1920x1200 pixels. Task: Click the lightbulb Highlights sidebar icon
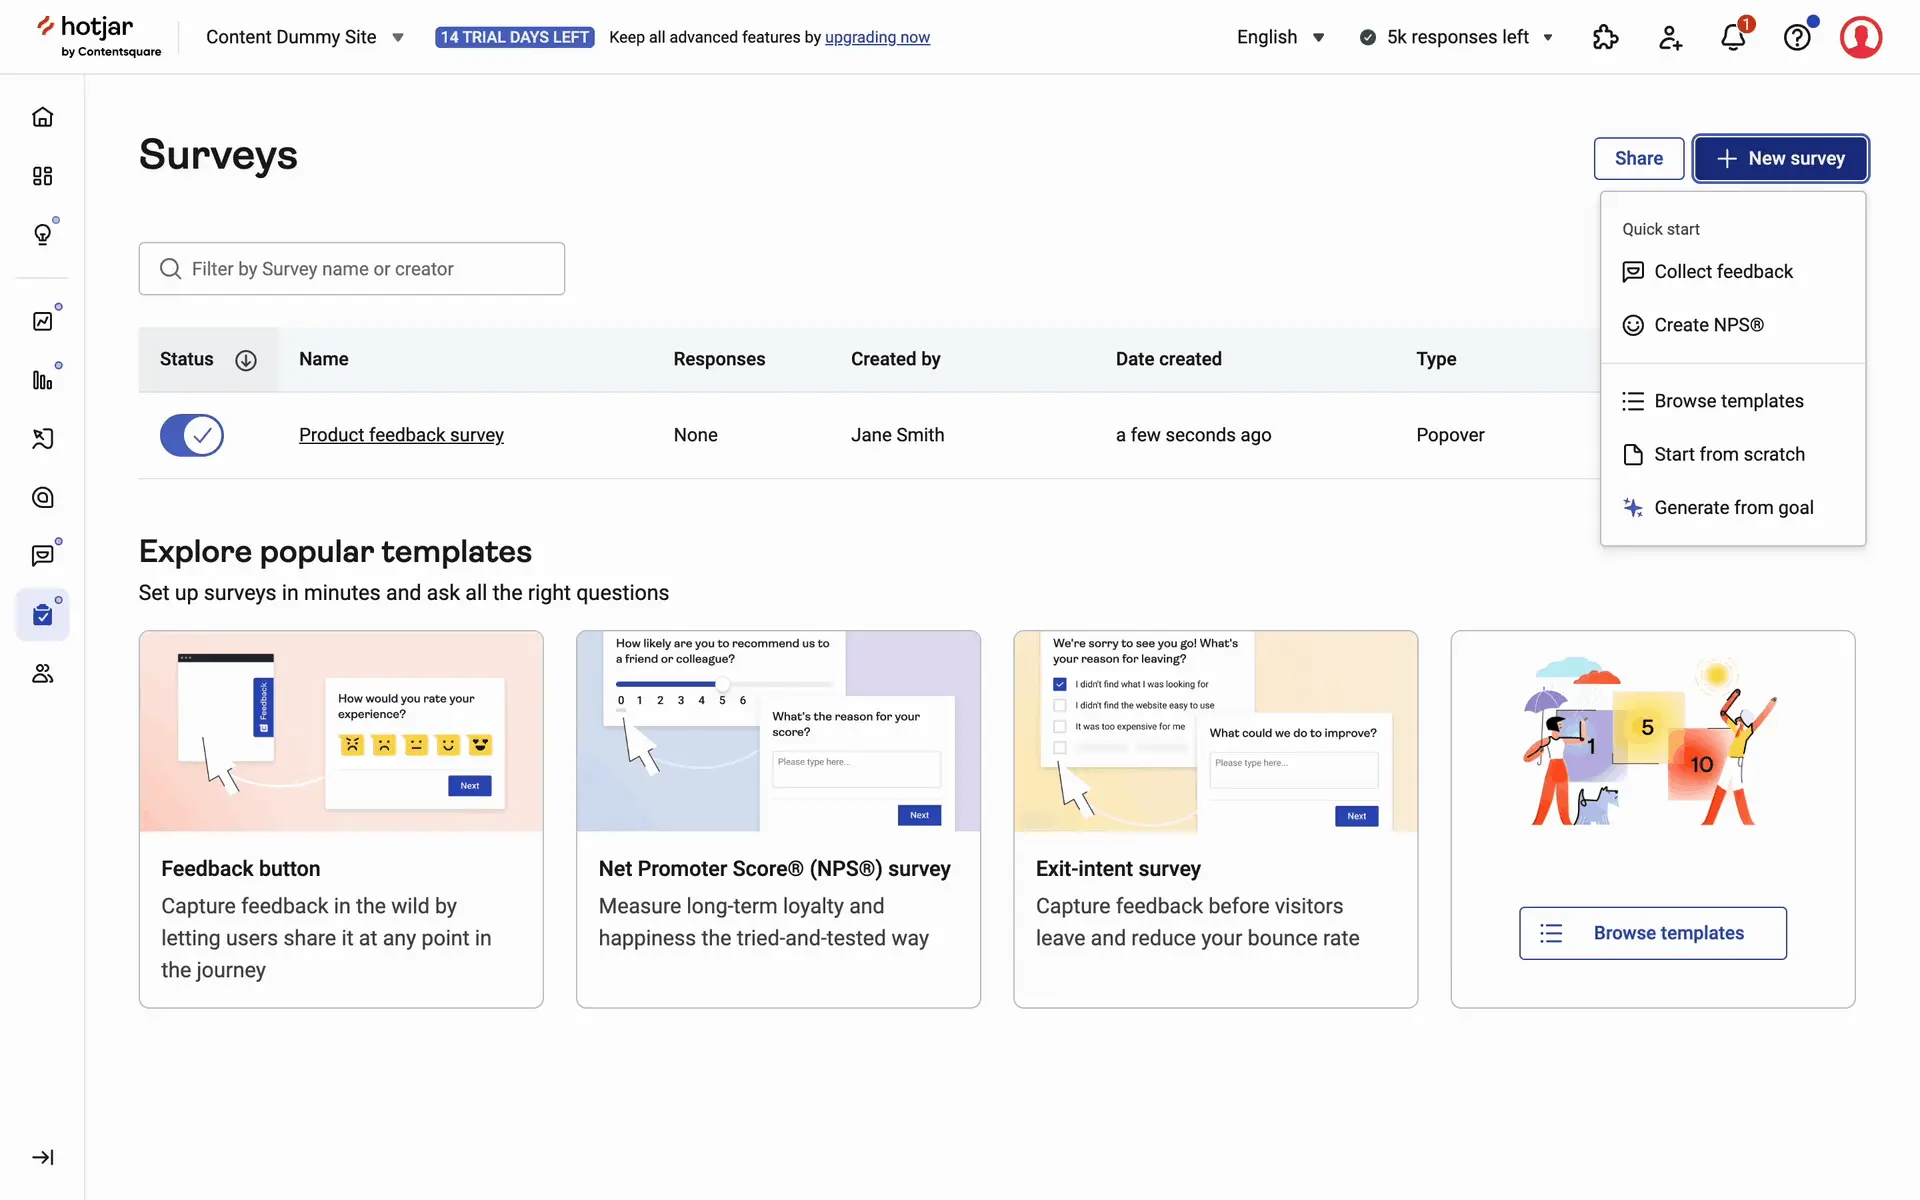pyautogui.click(x=42, y=234)
